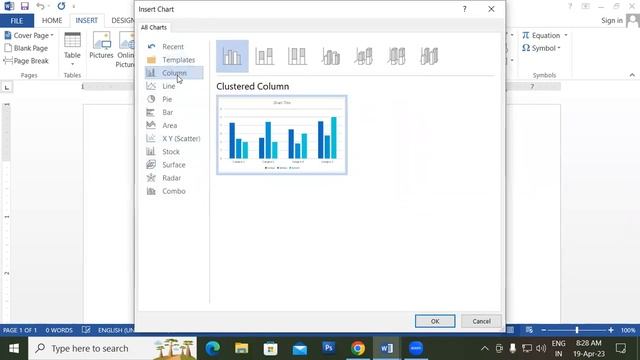Screen dimensions: 640x360
Task: Open Google Chrome from taskbar
Action: pyautogui.click(x=358, y=348)
